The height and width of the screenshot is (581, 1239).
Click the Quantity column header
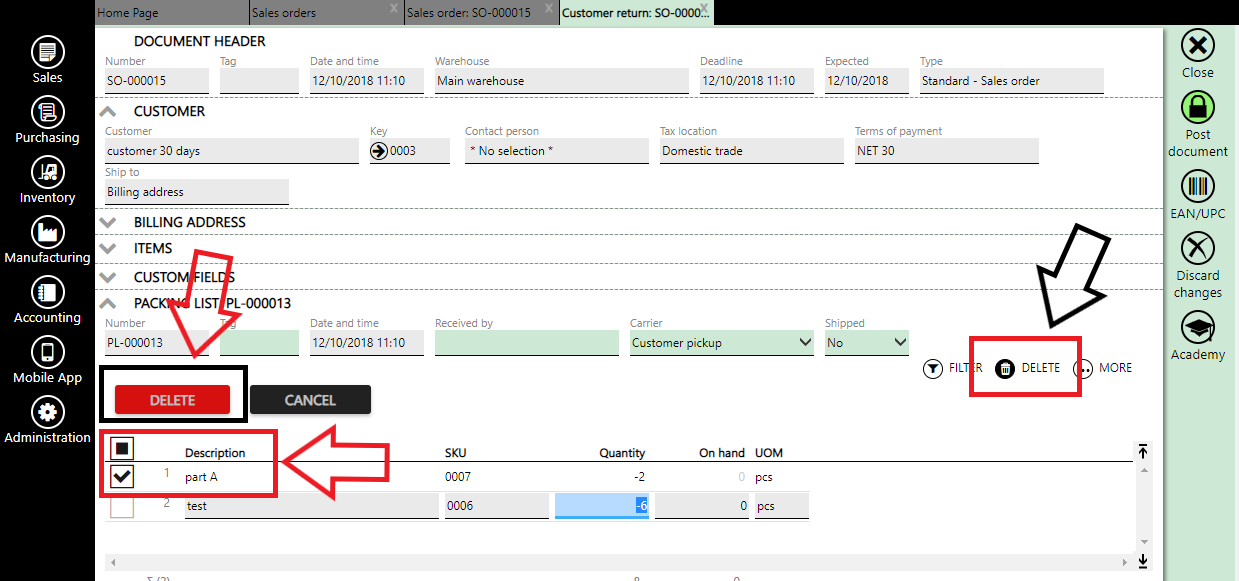622,453
